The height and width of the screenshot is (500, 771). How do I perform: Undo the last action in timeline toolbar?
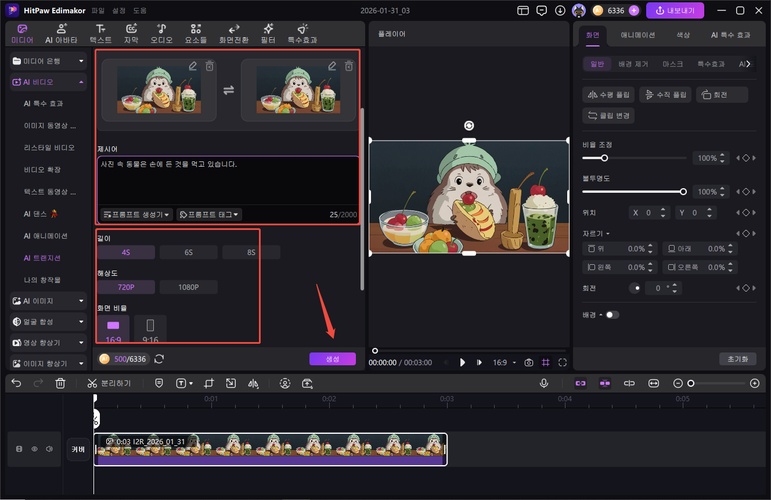tap(16, 383)
